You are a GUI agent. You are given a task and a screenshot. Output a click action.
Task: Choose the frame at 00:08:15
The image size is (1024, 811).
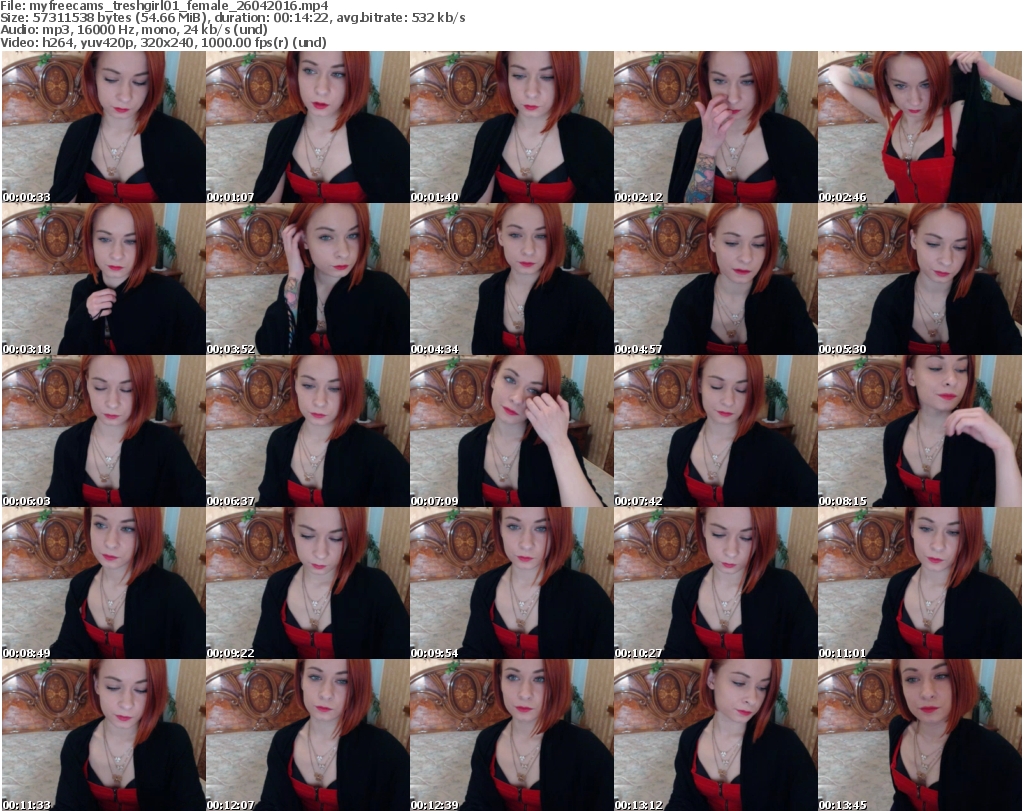click(920, 431)
